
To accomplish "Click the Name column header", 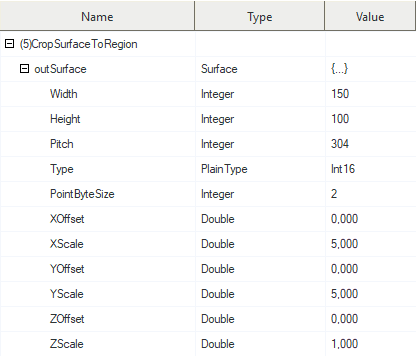I will pyautogui.click(x=97, y=17).
